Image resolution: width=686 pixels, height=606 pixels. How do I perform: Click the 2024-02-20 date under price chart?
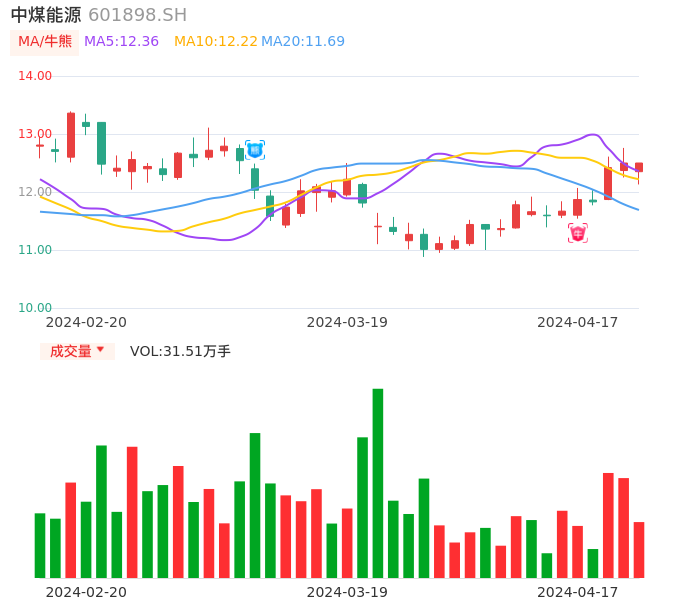[x=86, y=322]
